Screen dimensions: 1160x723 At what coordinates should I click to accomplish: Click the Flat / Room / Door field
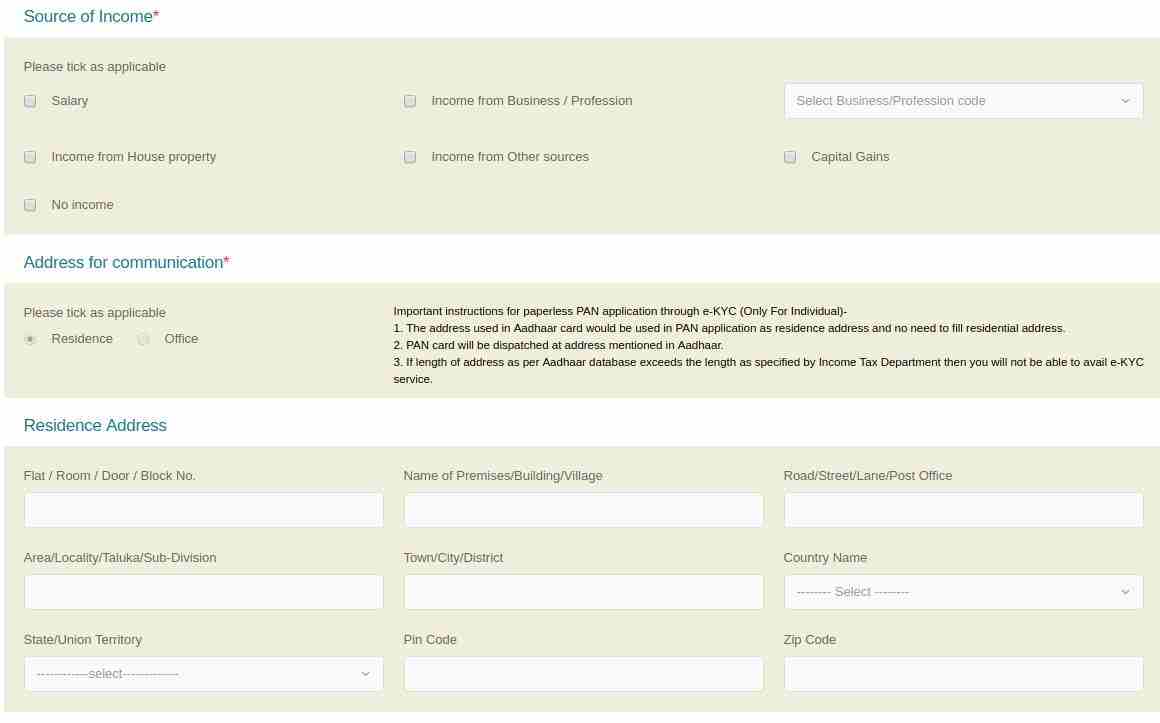(x=203, y=509)
